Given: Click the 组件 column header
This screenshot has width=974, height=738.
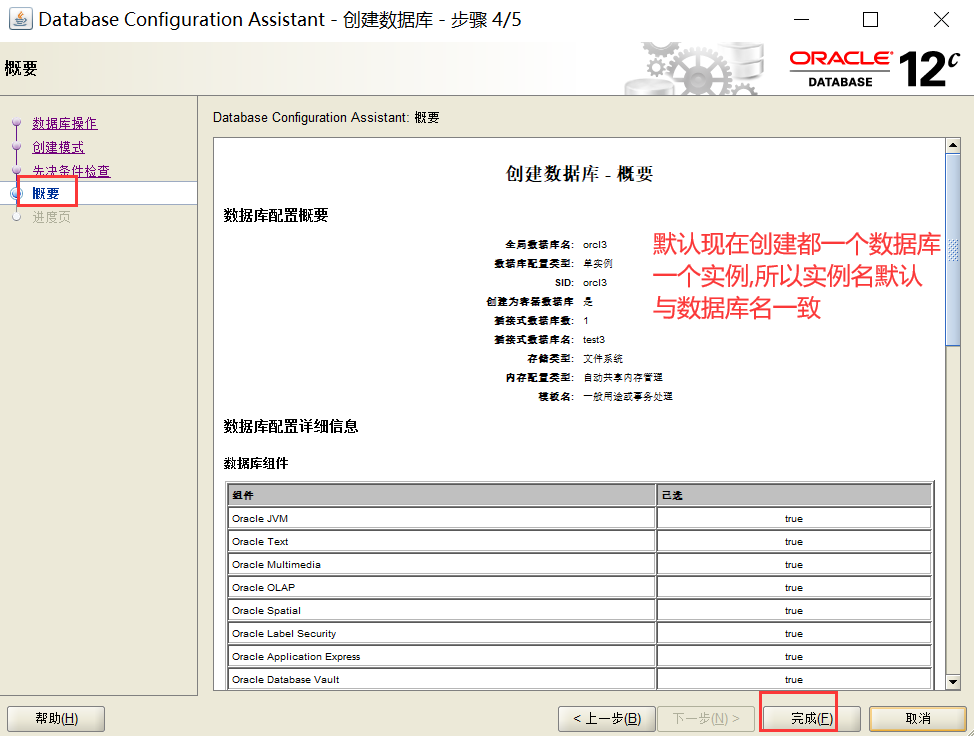Looking at the screenshot, I should pyautogui.click(x=442, y=495).
